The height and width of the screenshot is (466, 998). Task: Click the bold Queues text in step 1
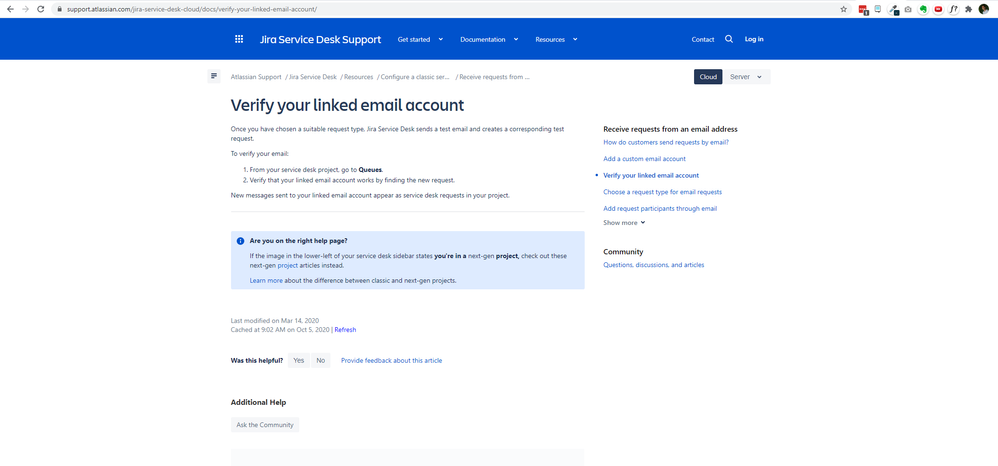(370, 170)
